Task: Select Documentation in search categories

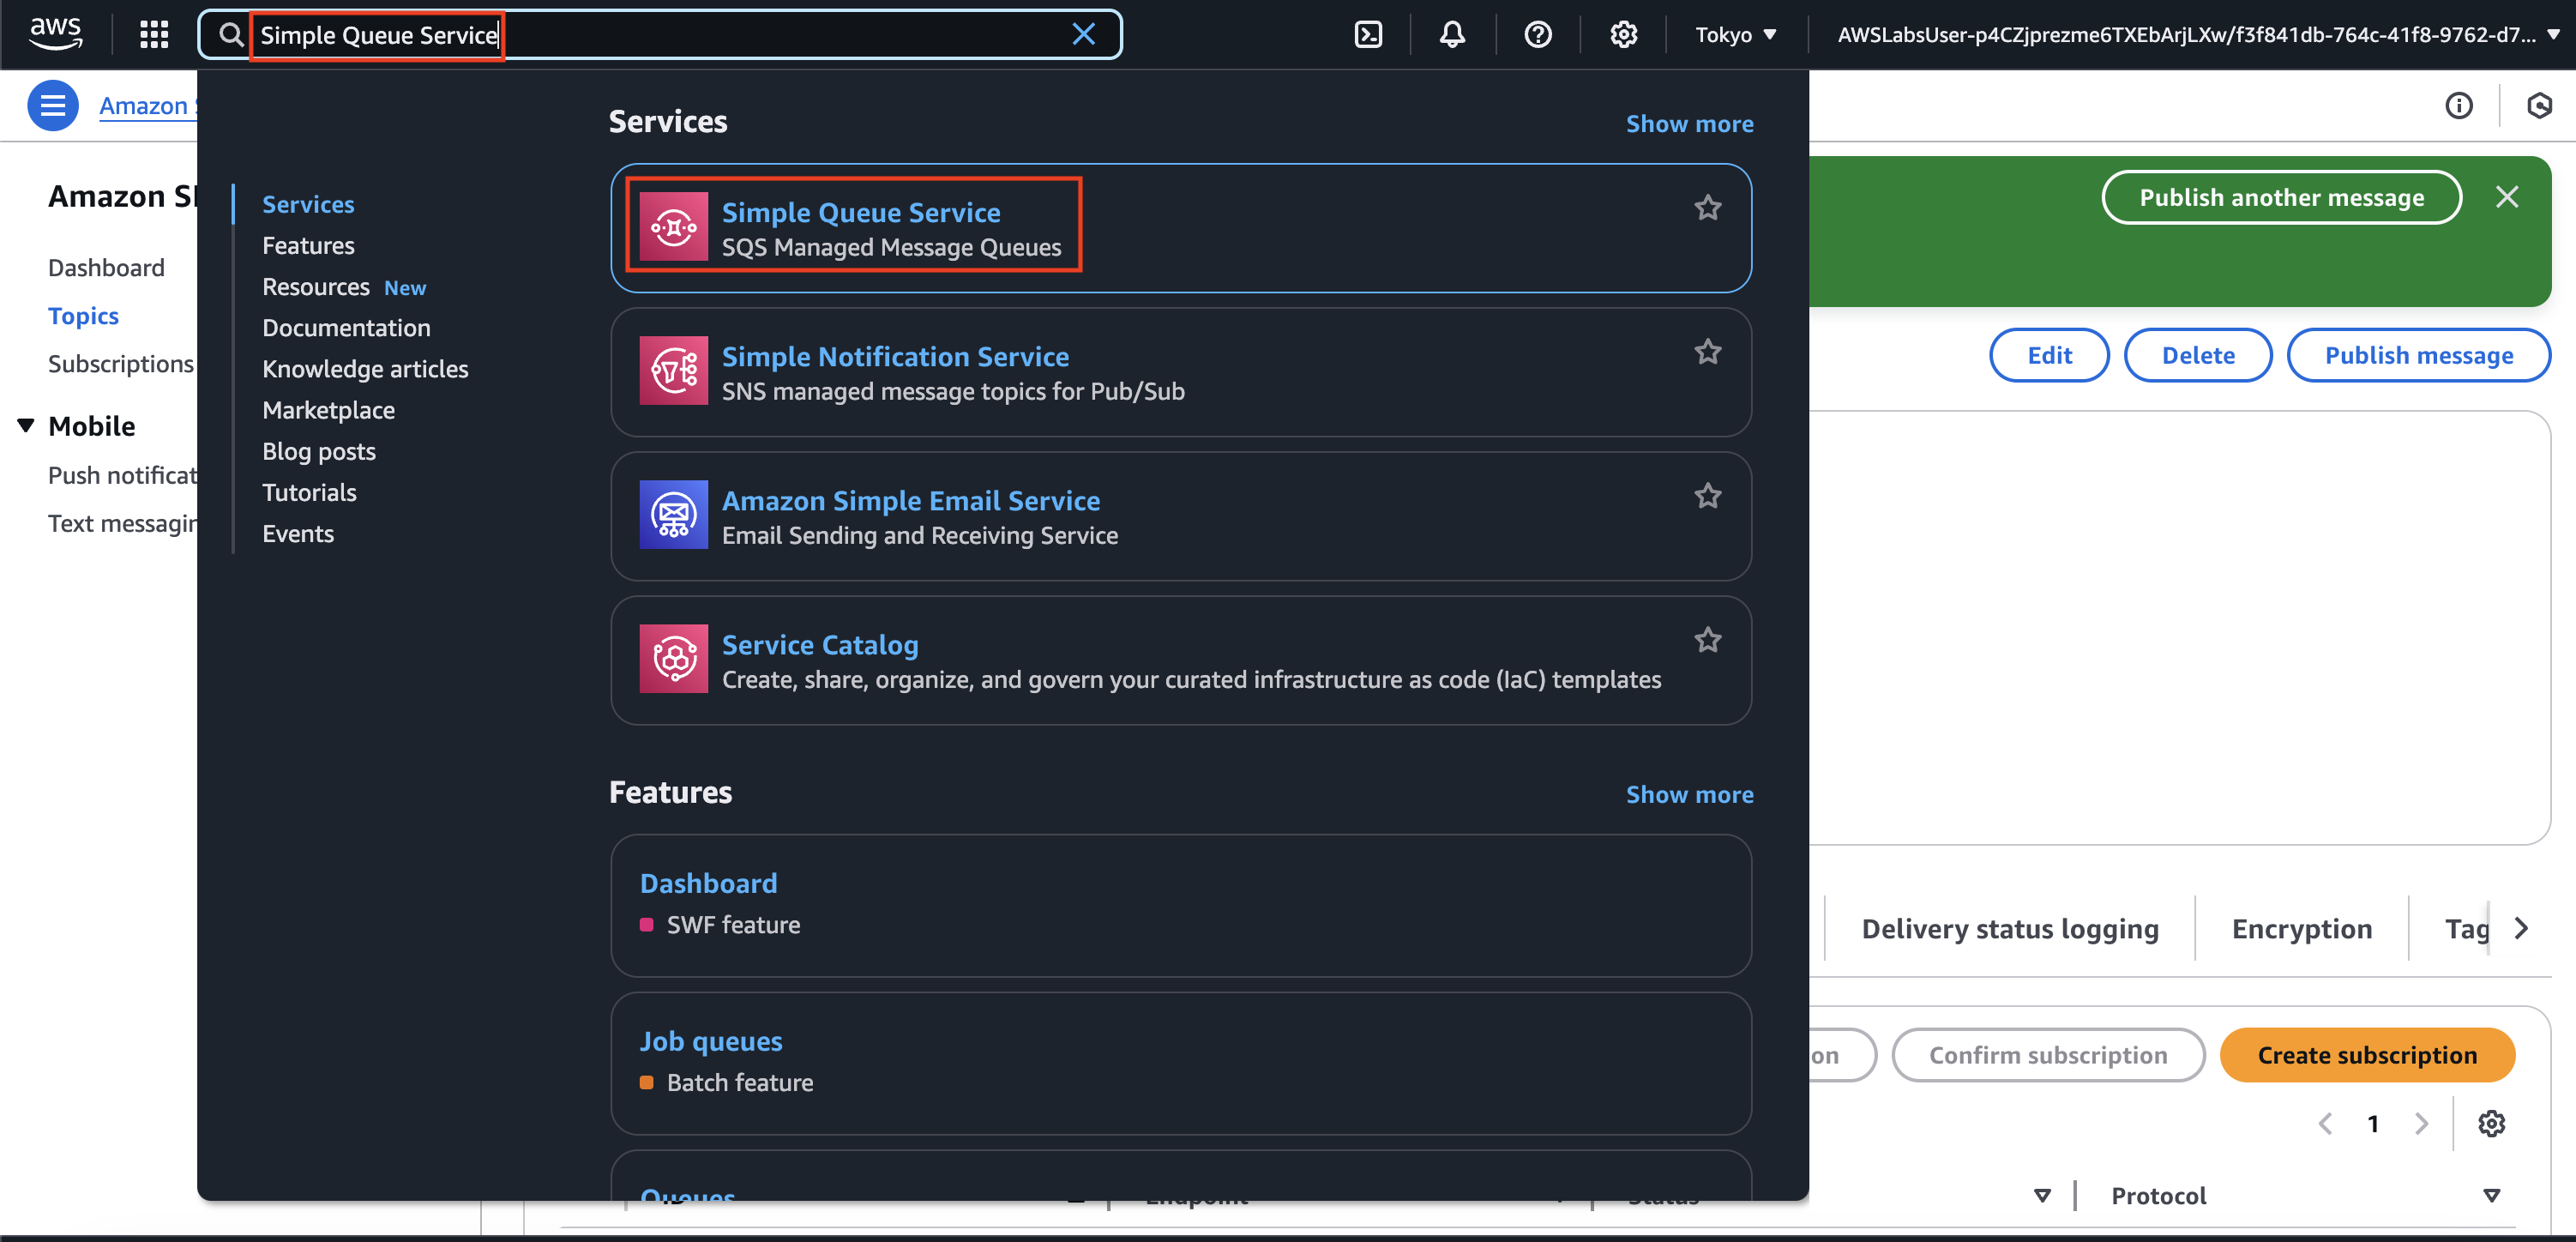Action: click(346, 328)
